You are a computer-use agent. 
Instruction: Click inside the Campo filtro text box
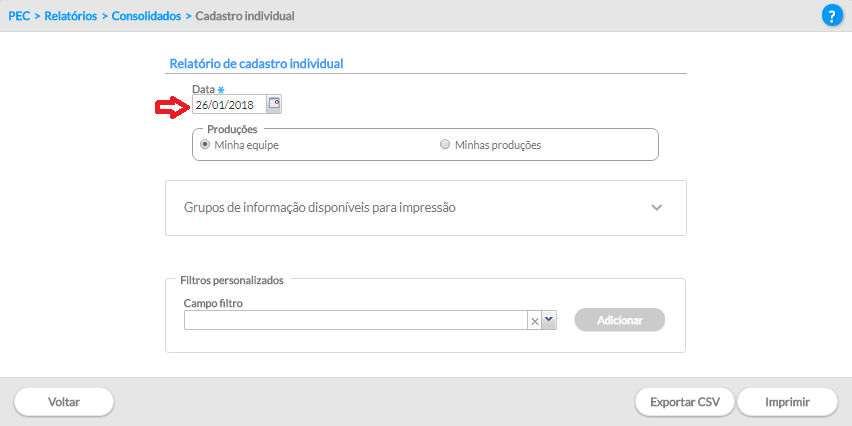point(355,321)
